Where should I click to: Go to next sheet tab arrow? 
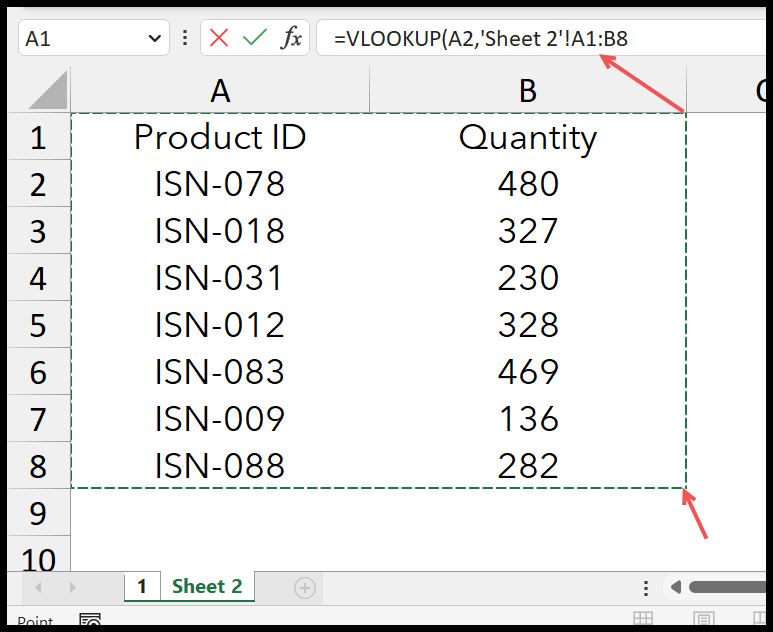[72, 587]
